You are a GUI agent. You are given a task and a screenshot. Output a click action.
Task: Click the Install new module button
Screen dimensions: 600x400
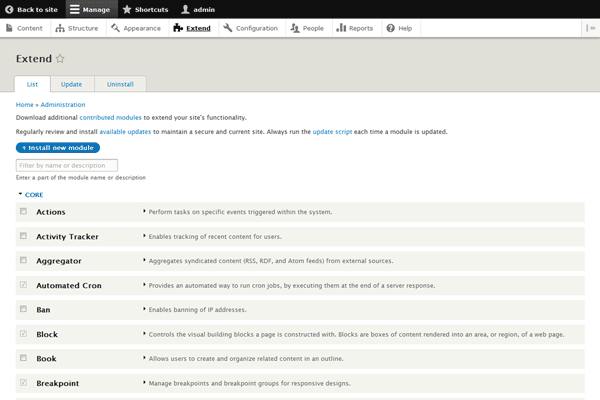coord(58,147)
